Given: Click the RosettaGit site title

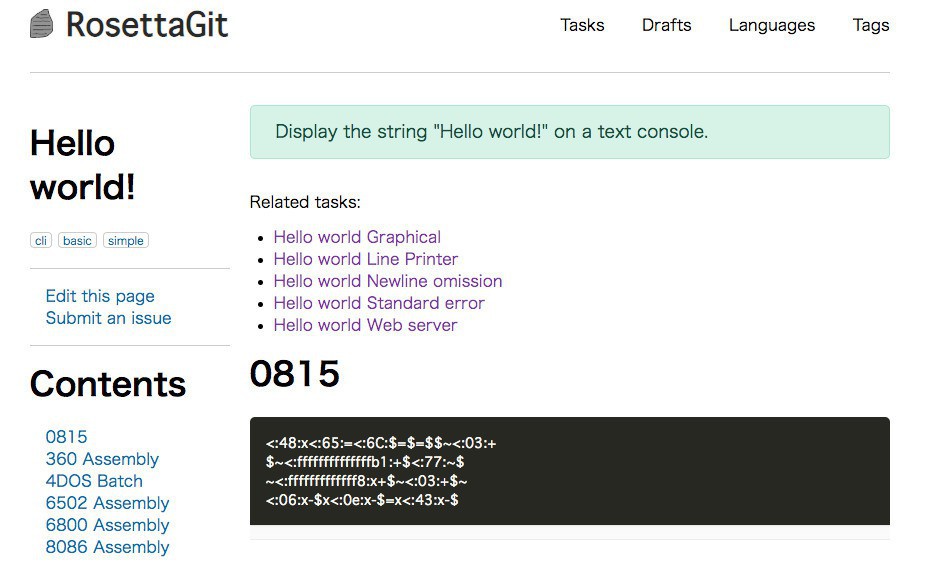Looking at the screenshot, I should pyautogui.click(x=147, y=24).
